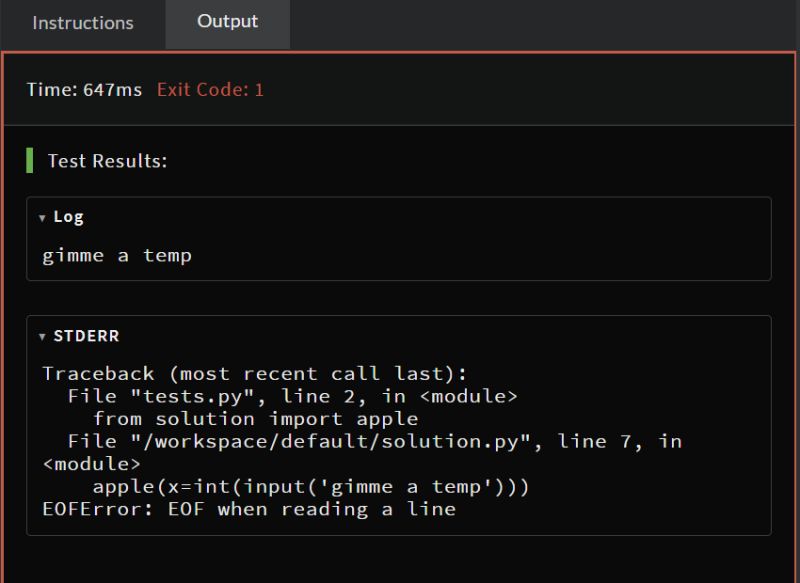Click the STDERR section heading
Image resolution: width=800 pixels, height=583 pixels.
click(x=86, y=336)
